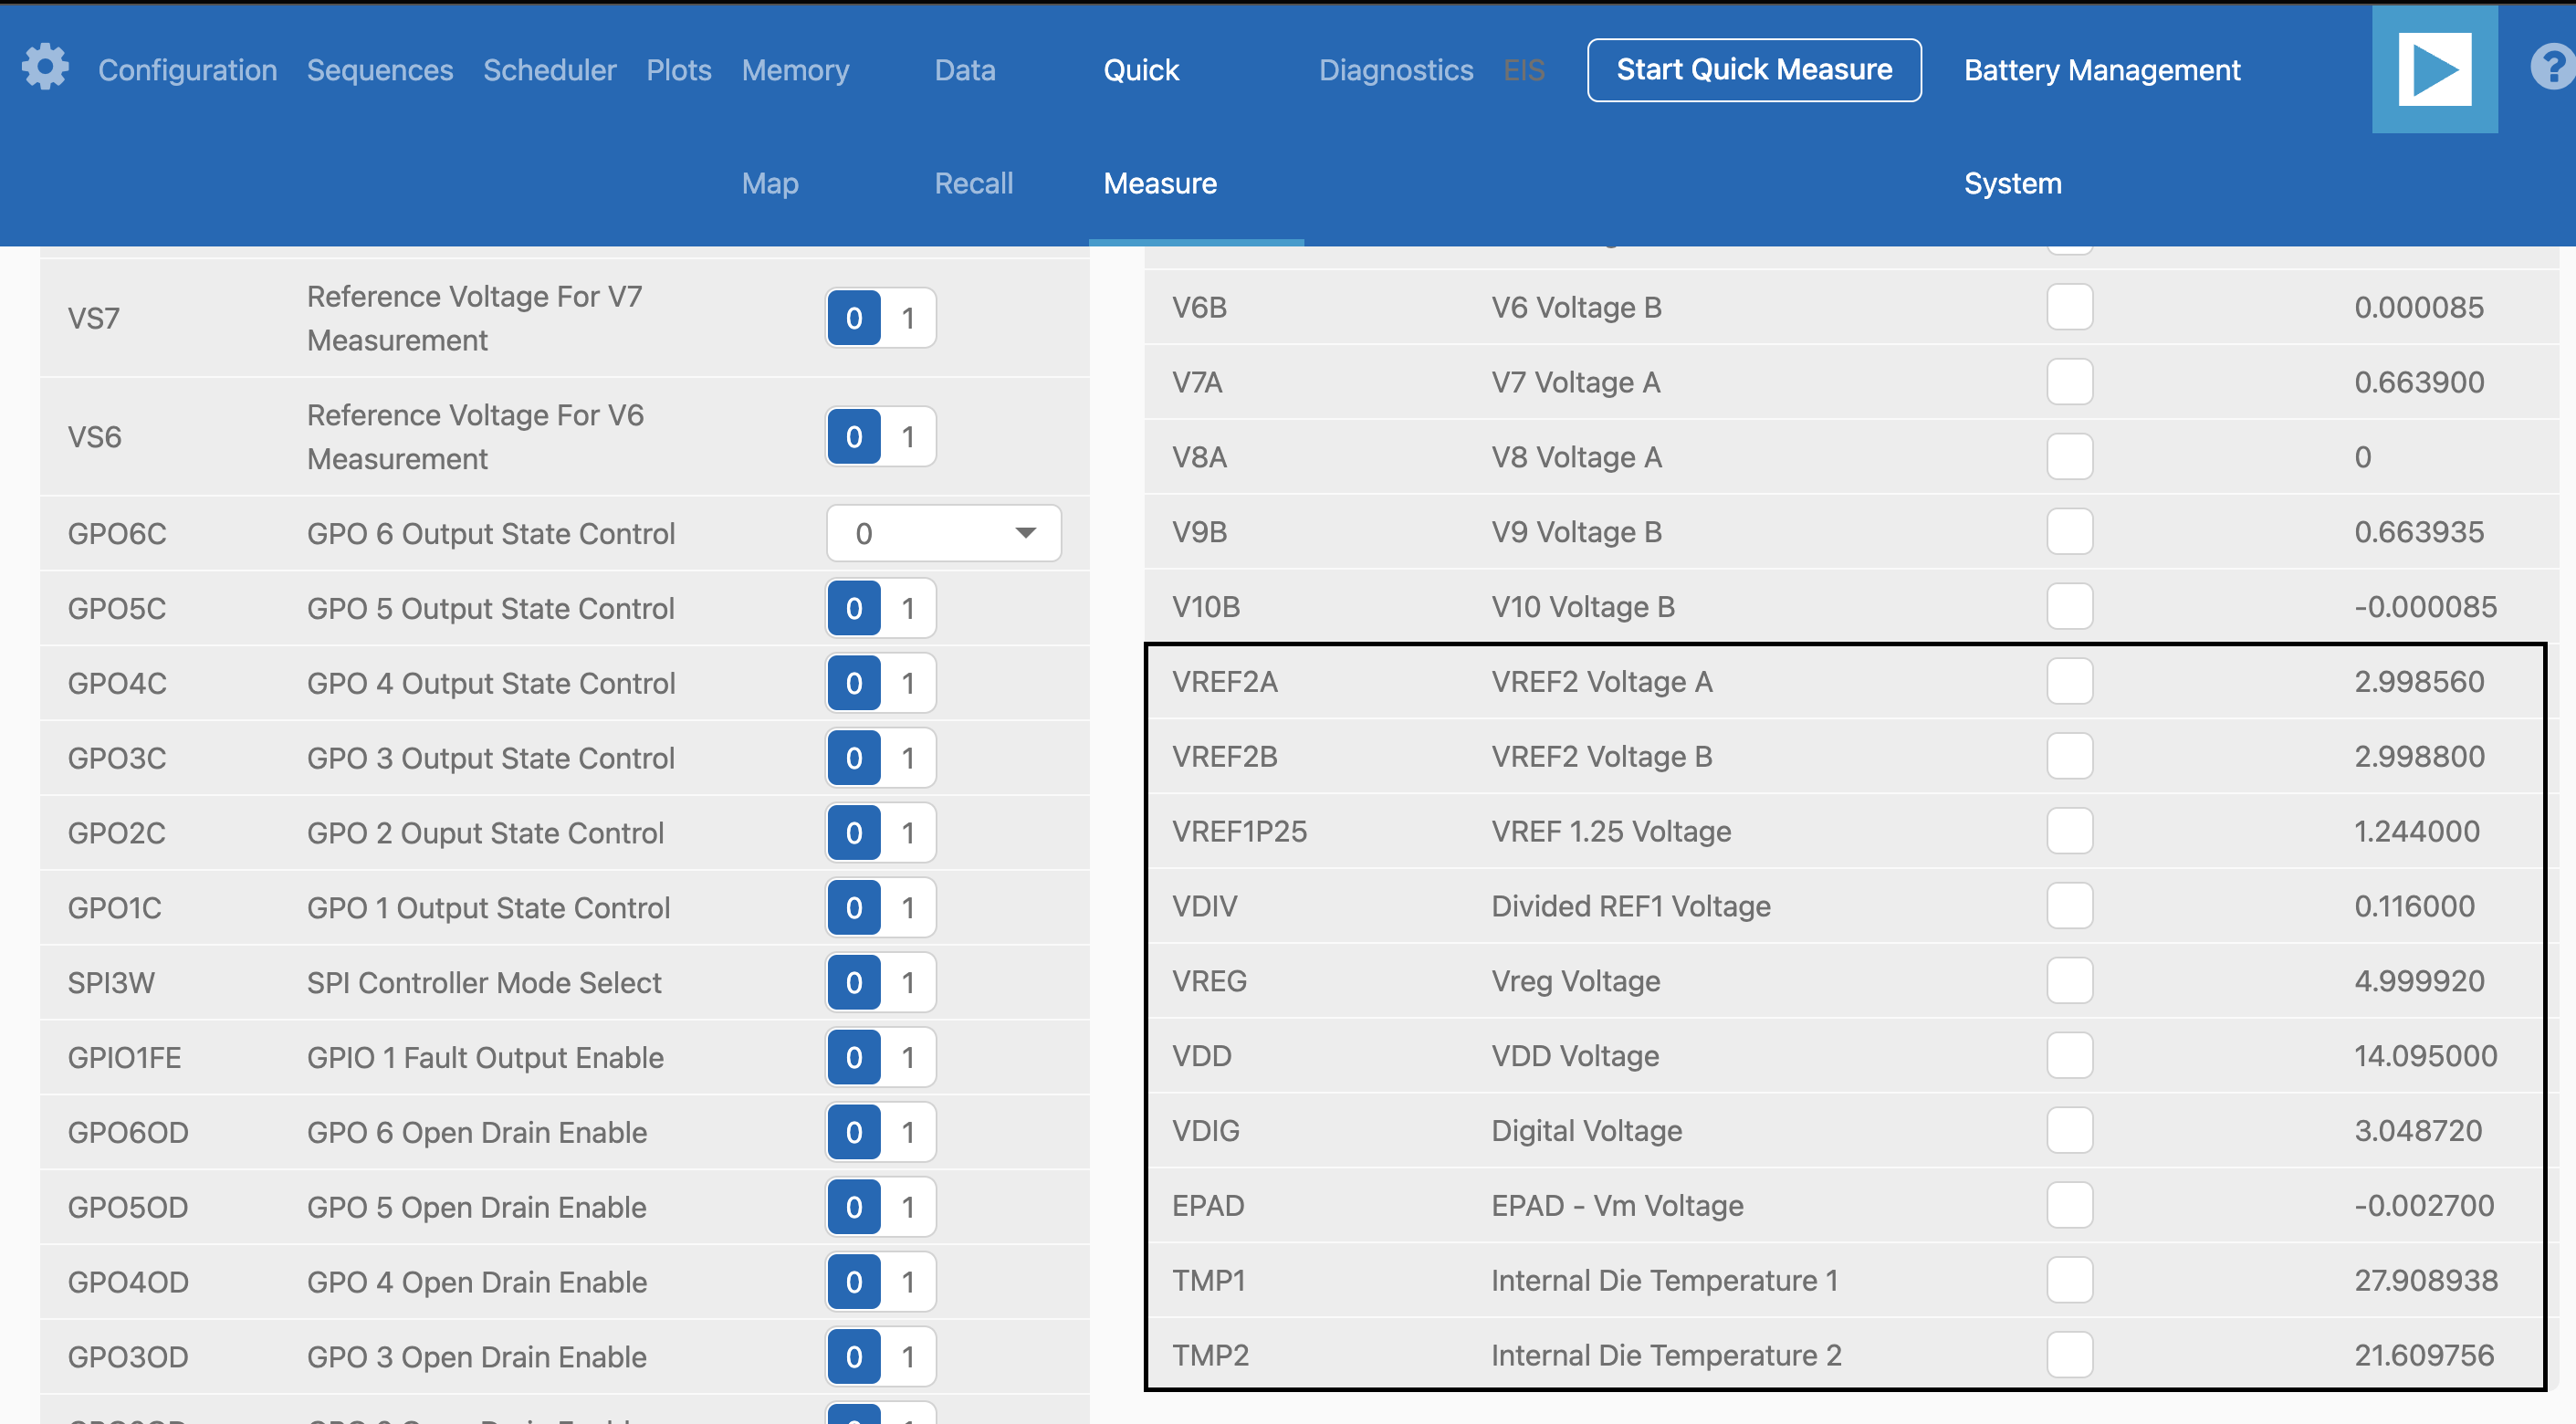Switch to the Map tab
Viewport: 2576px width, 1424px height.
coord(770,183)
